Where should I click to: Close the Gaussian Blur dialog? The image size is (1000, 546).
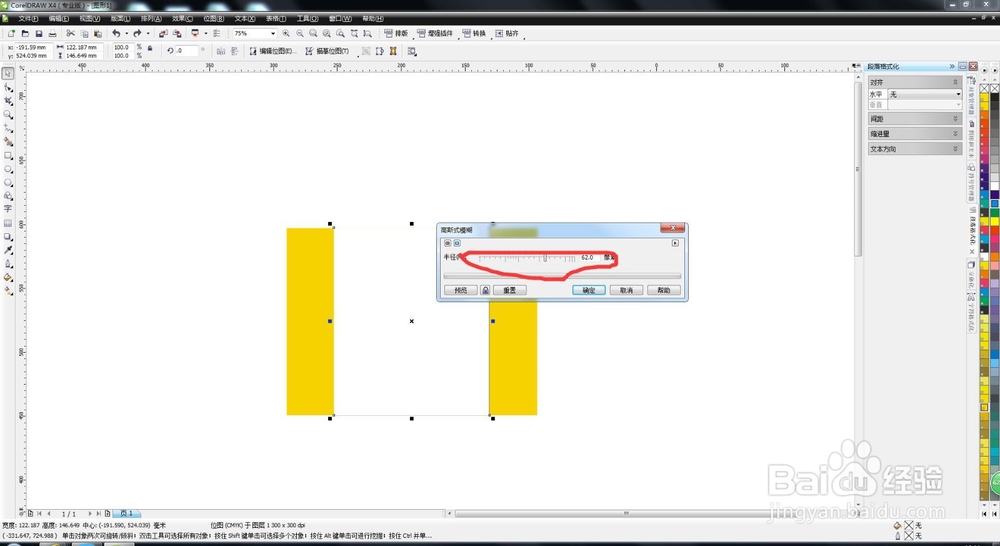672,228
